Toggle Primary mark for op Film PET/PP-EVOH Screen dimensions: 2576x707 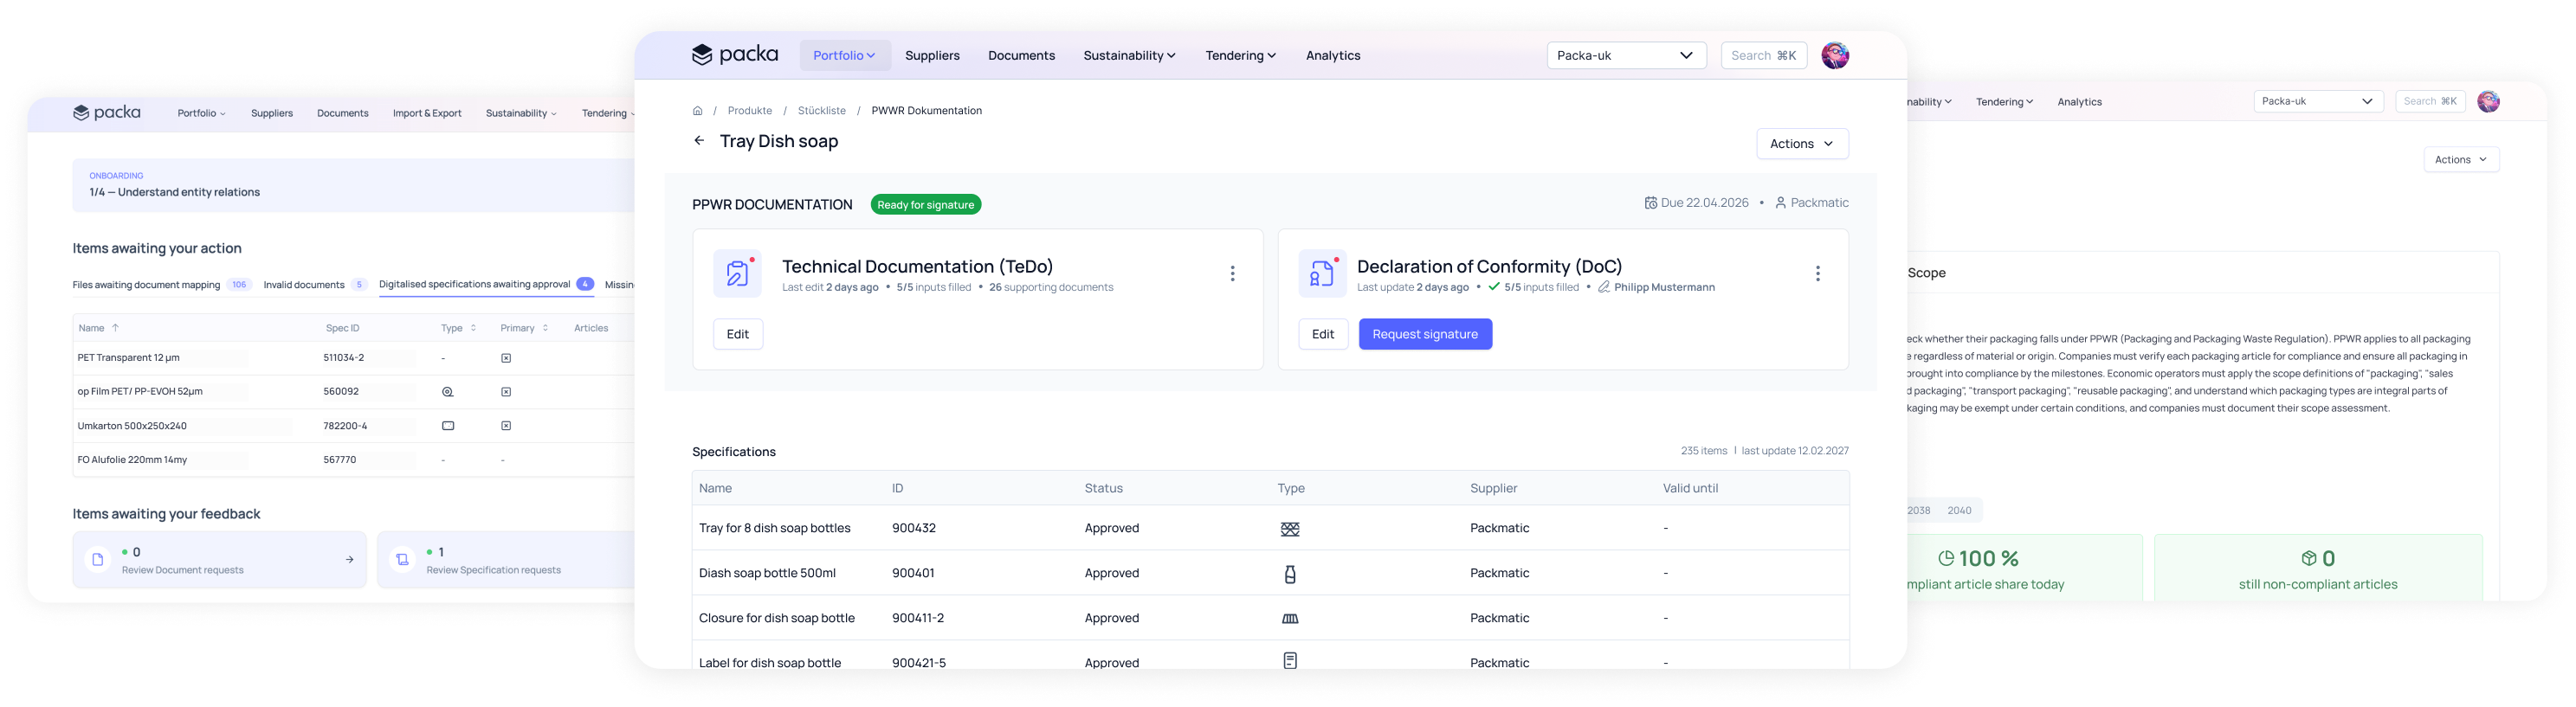506,392
